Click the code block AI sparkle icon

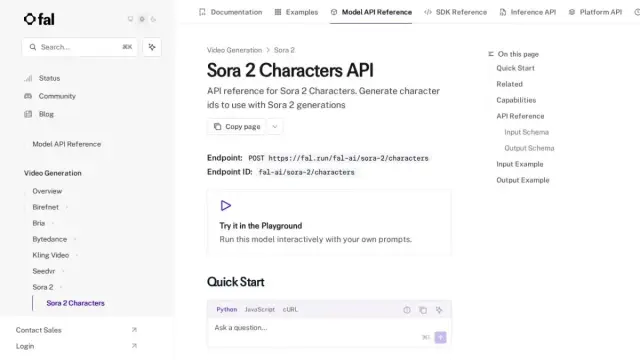[439, 310]
